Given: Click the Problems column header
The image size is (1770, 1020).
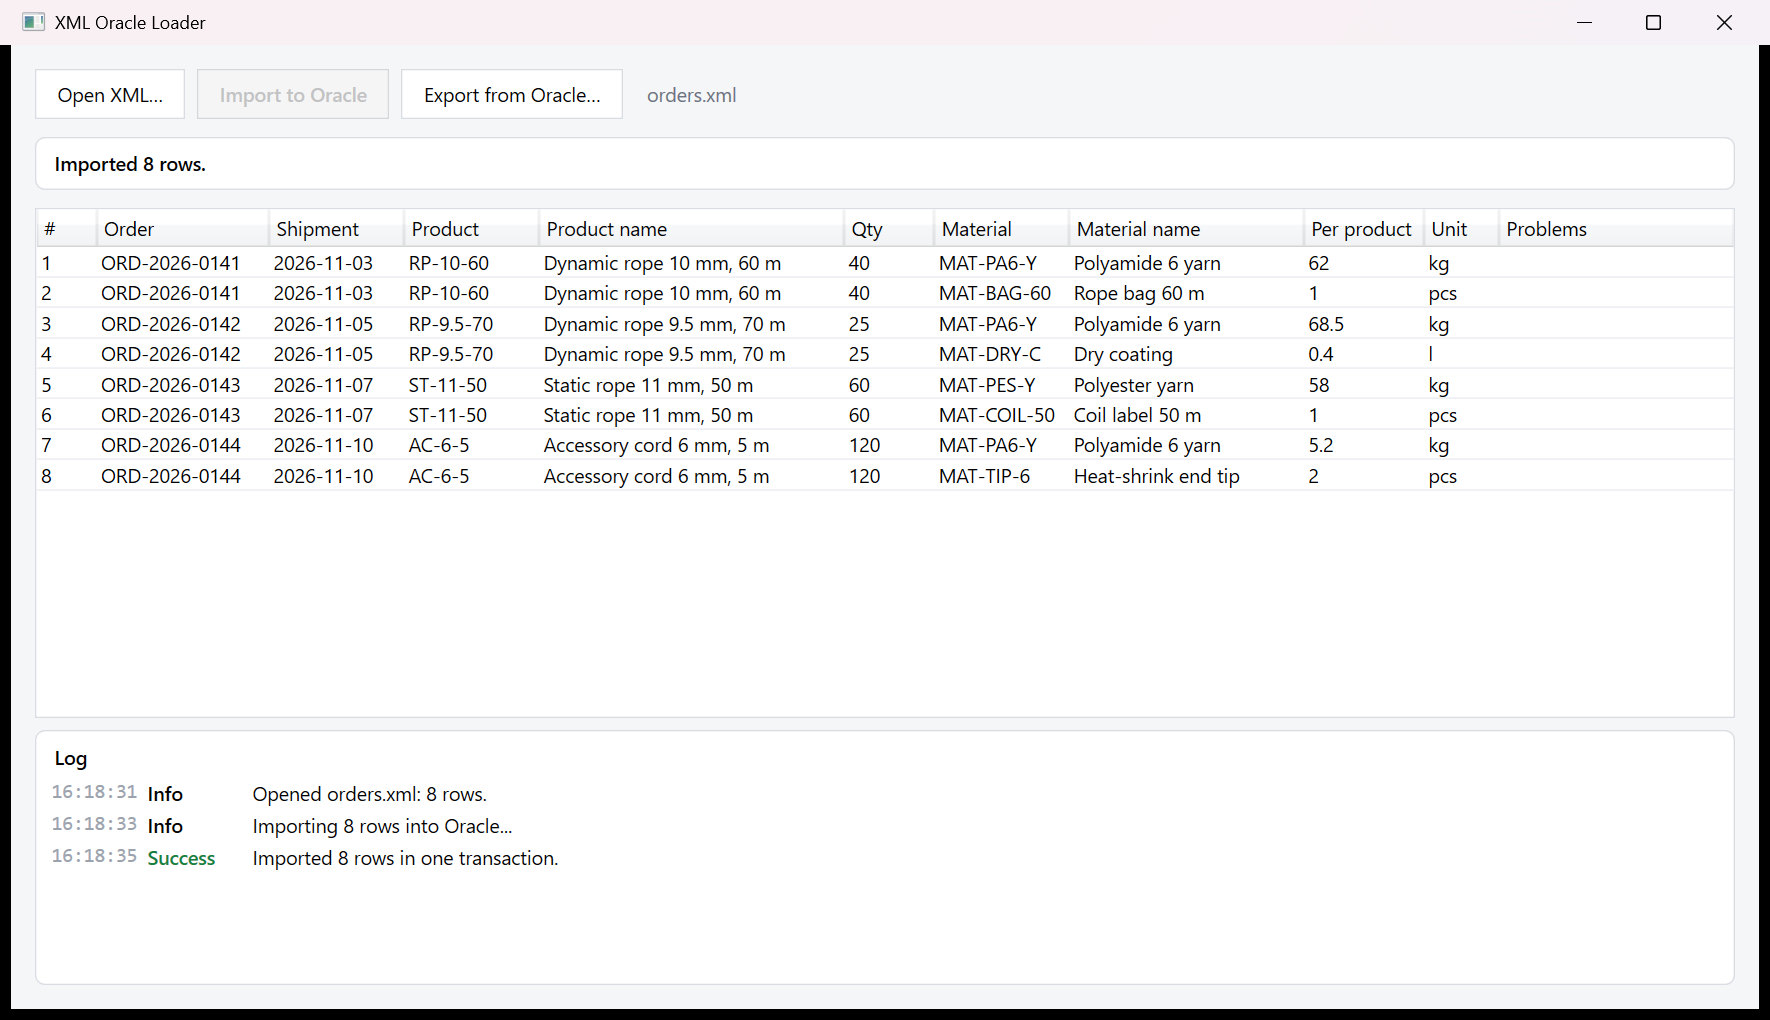Looking at the screenshot, I should (1616, 229).
